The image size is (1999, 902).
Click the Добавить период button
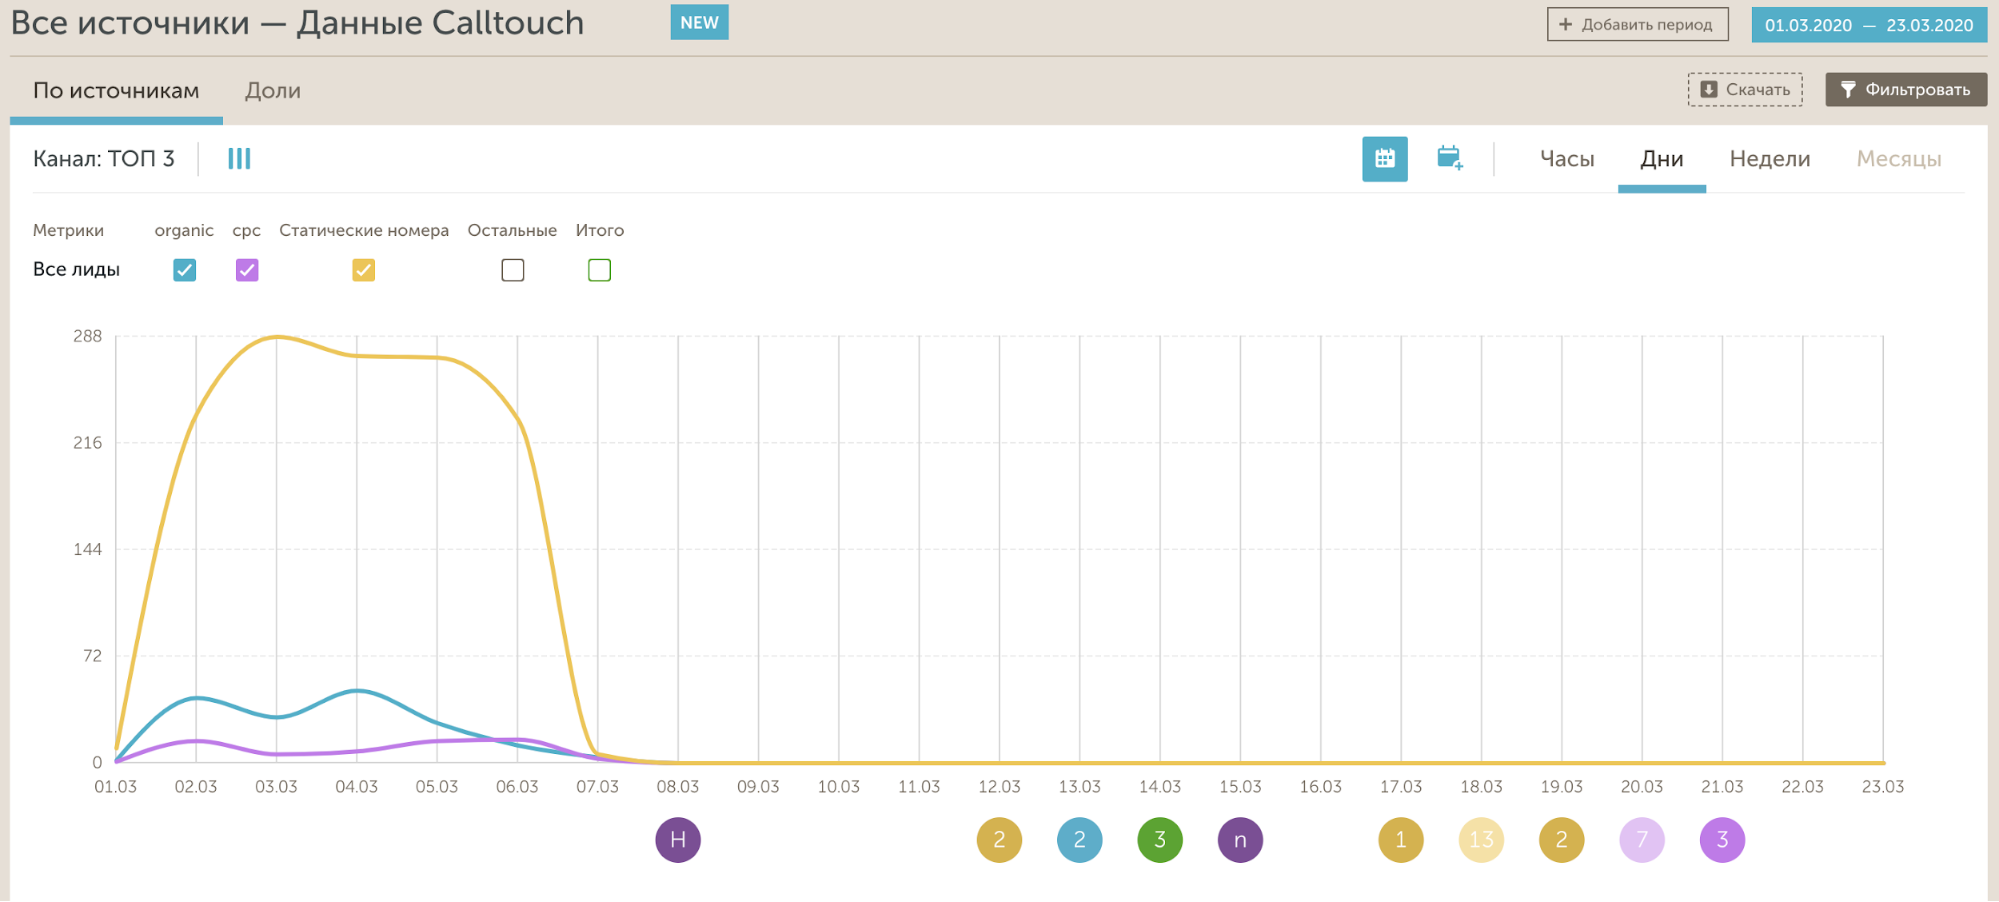tap(1638, 25)
